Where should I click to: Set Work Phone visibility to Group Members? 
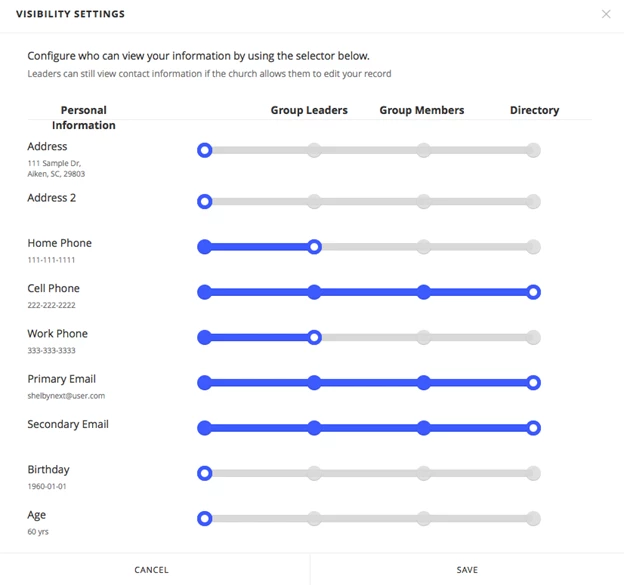point(423,337)
